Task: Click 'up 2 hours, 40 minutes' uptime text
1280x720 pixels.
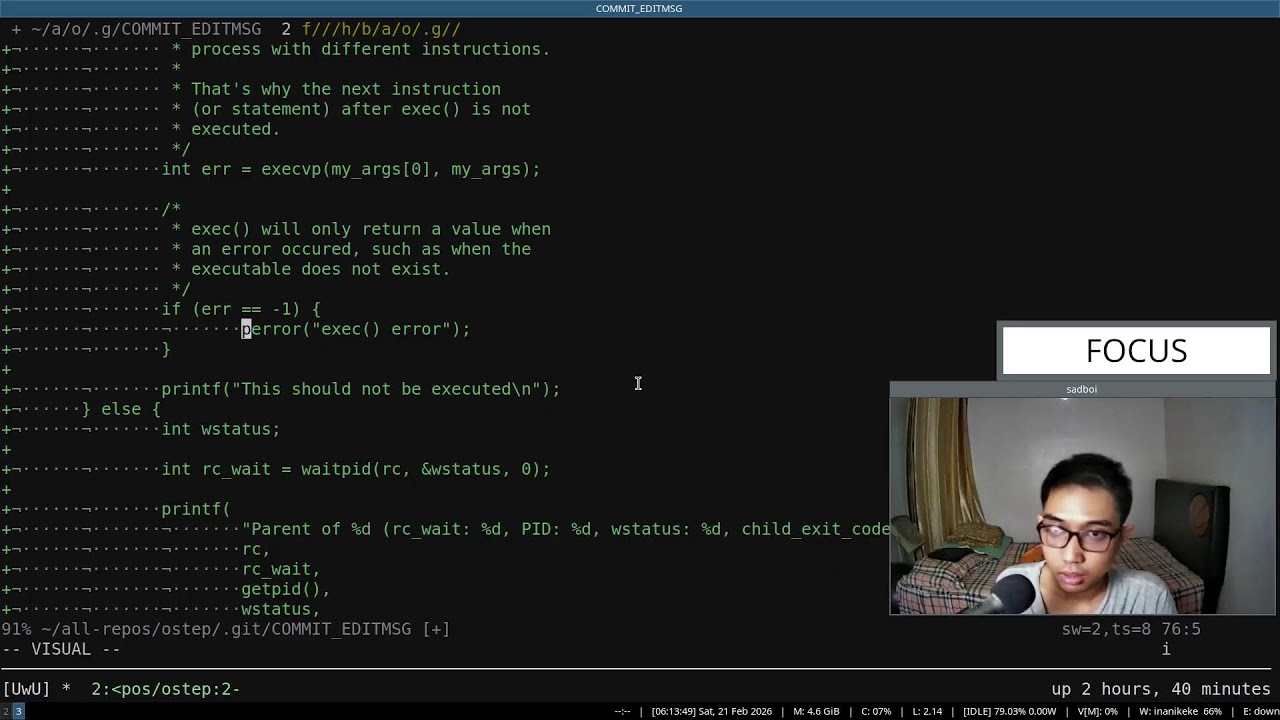Action: tap(1160, 689)
